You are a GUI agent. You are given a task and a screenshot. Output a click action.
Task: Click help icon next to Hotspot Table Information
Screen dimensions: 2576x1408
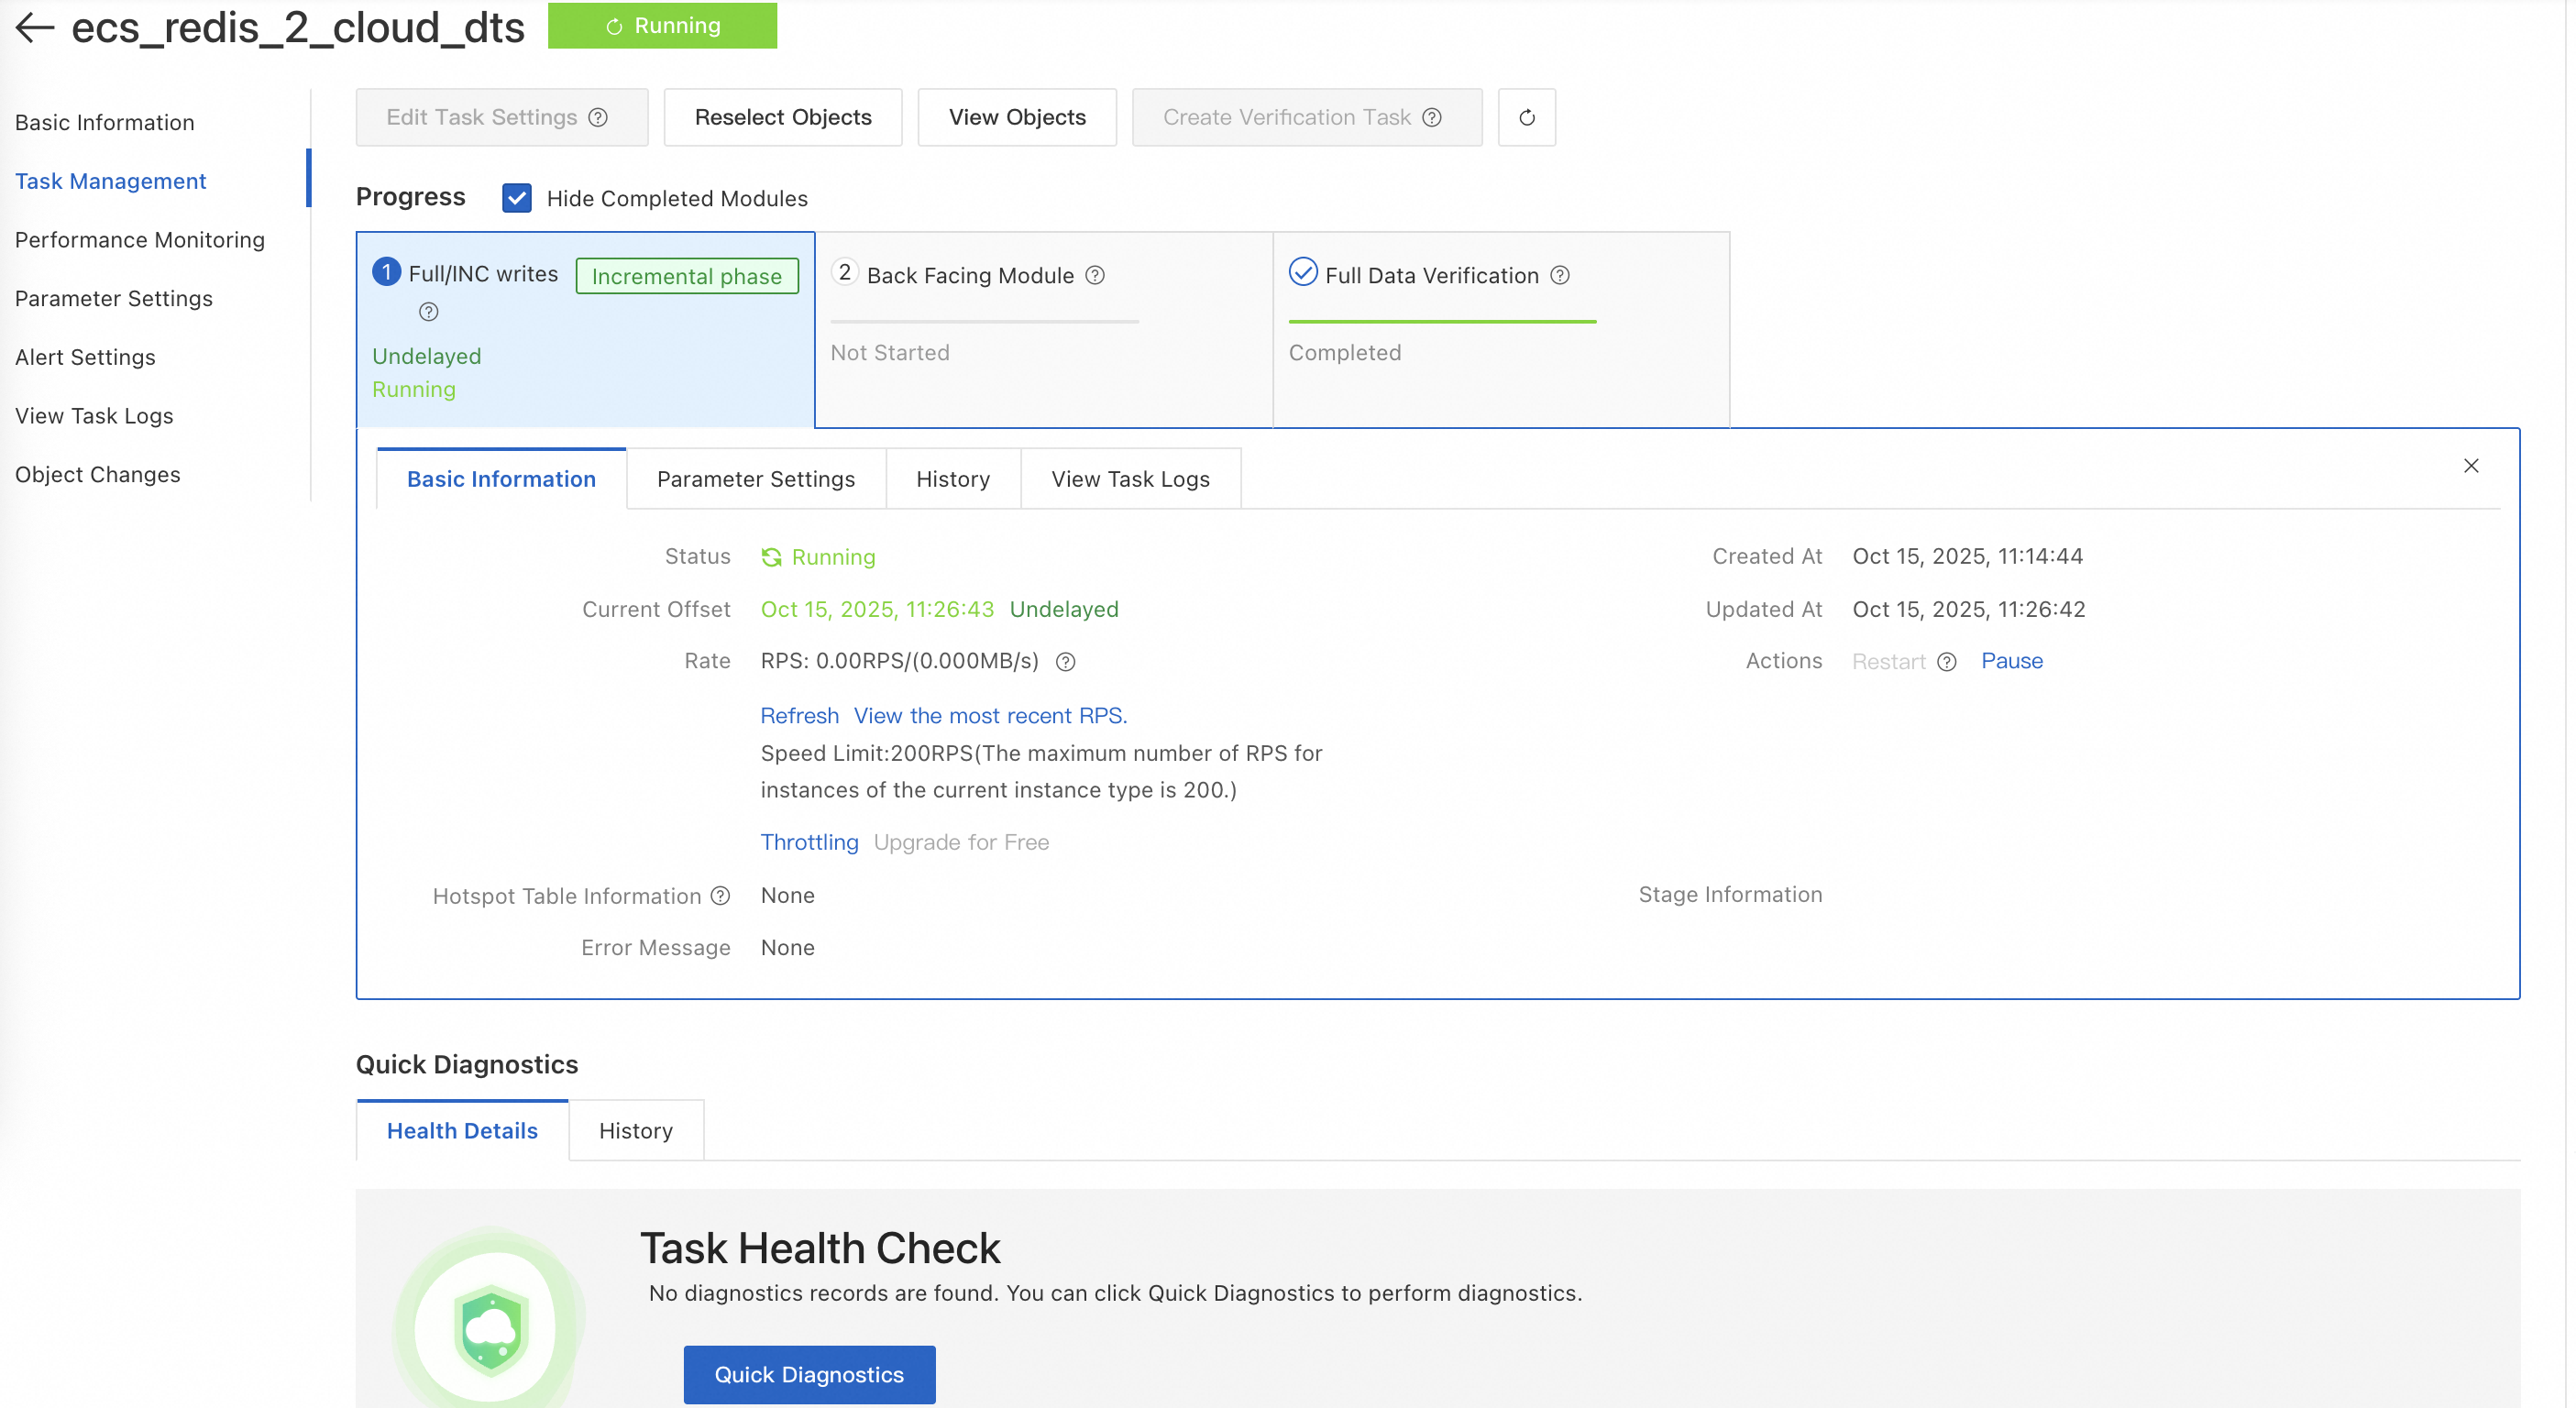click(x=720, y=896)
